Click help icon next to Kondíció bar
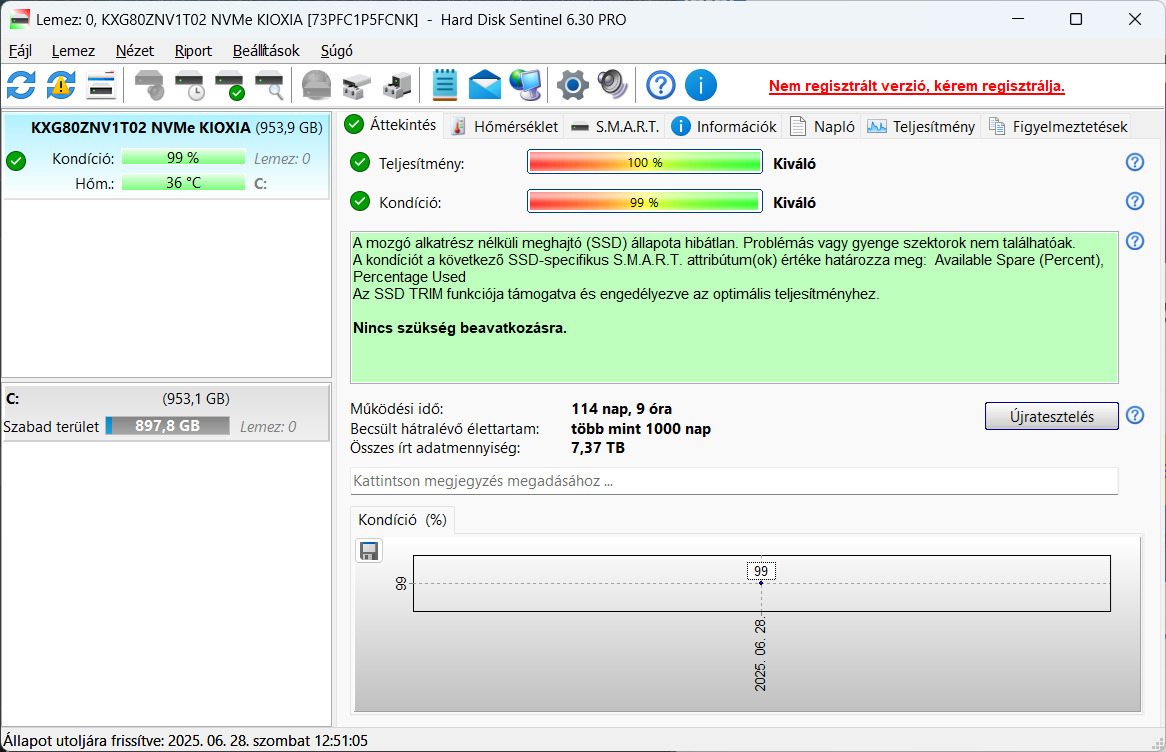This screenshot has height=752, width=1166. [1135, 201]
